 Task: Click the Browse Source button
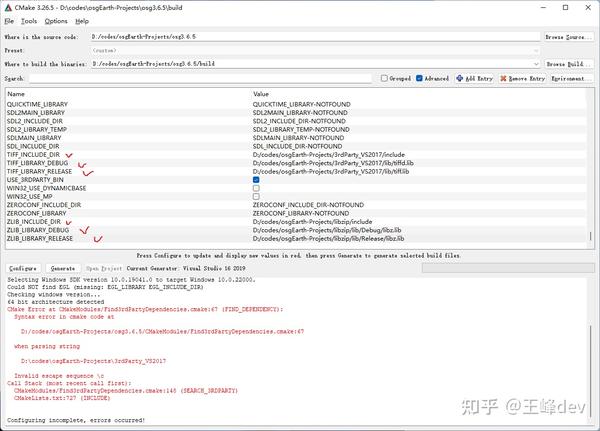pos(569,37)
